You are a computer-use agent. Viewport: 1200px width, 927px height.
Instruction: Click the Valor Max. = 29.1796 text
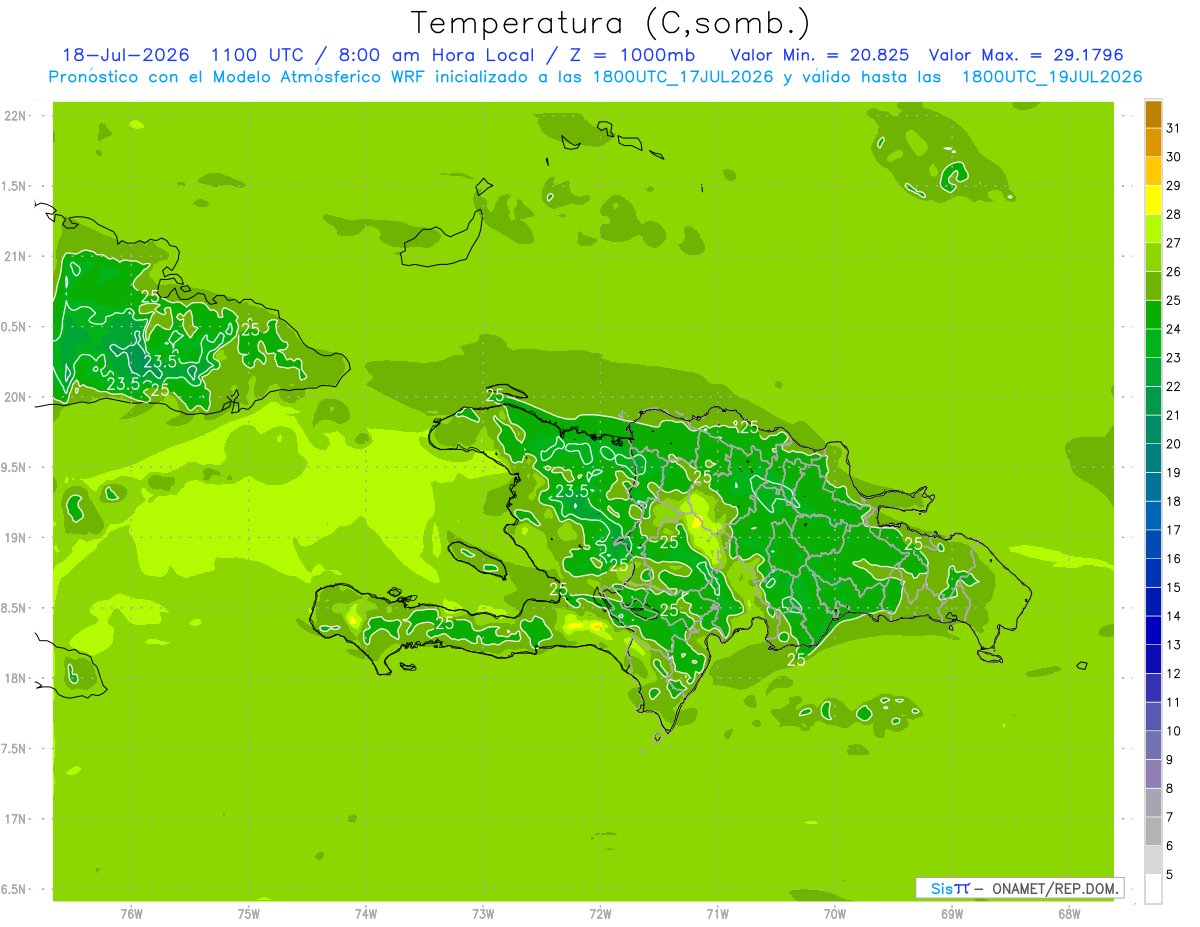[x=1033, y=54]
